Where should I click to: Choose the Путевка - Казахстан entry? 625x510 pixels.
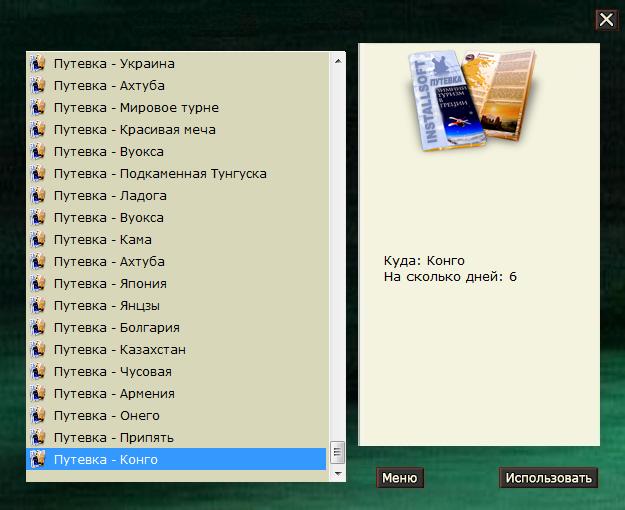[120, 350]
